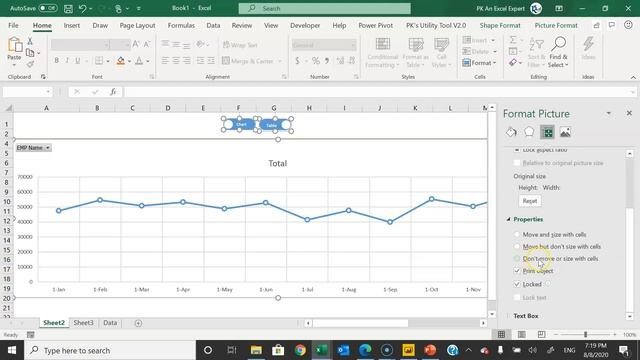640x360 pixels.
Task: Select Move and size with cells
Action: click(517, 235)
